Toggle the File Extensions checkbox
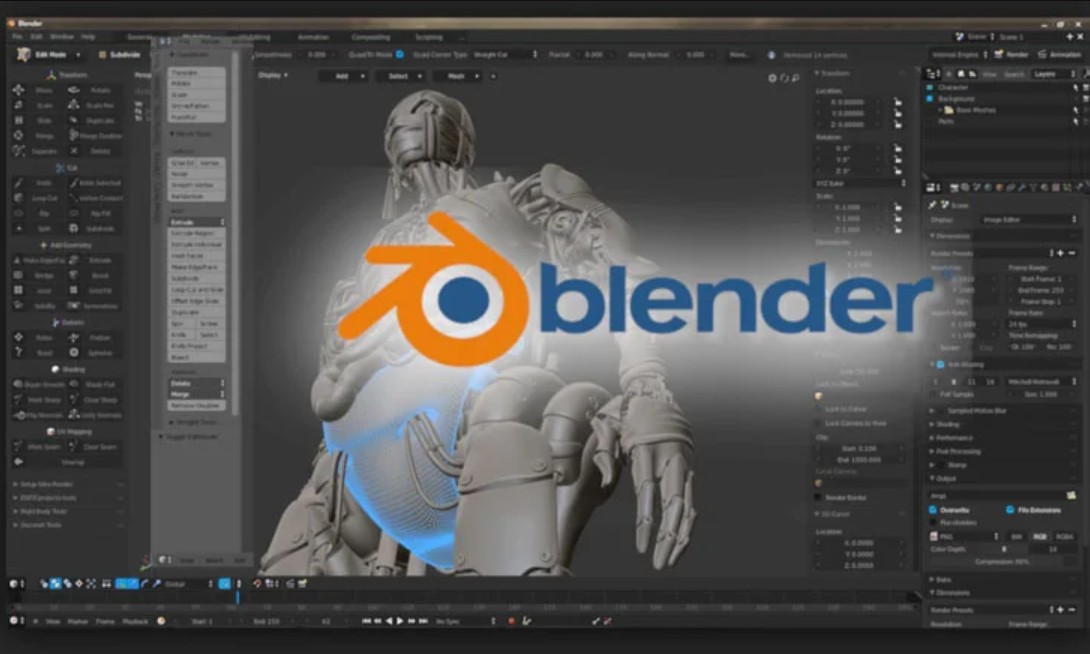1090x654 pixels. click(x=1010, y=510)
